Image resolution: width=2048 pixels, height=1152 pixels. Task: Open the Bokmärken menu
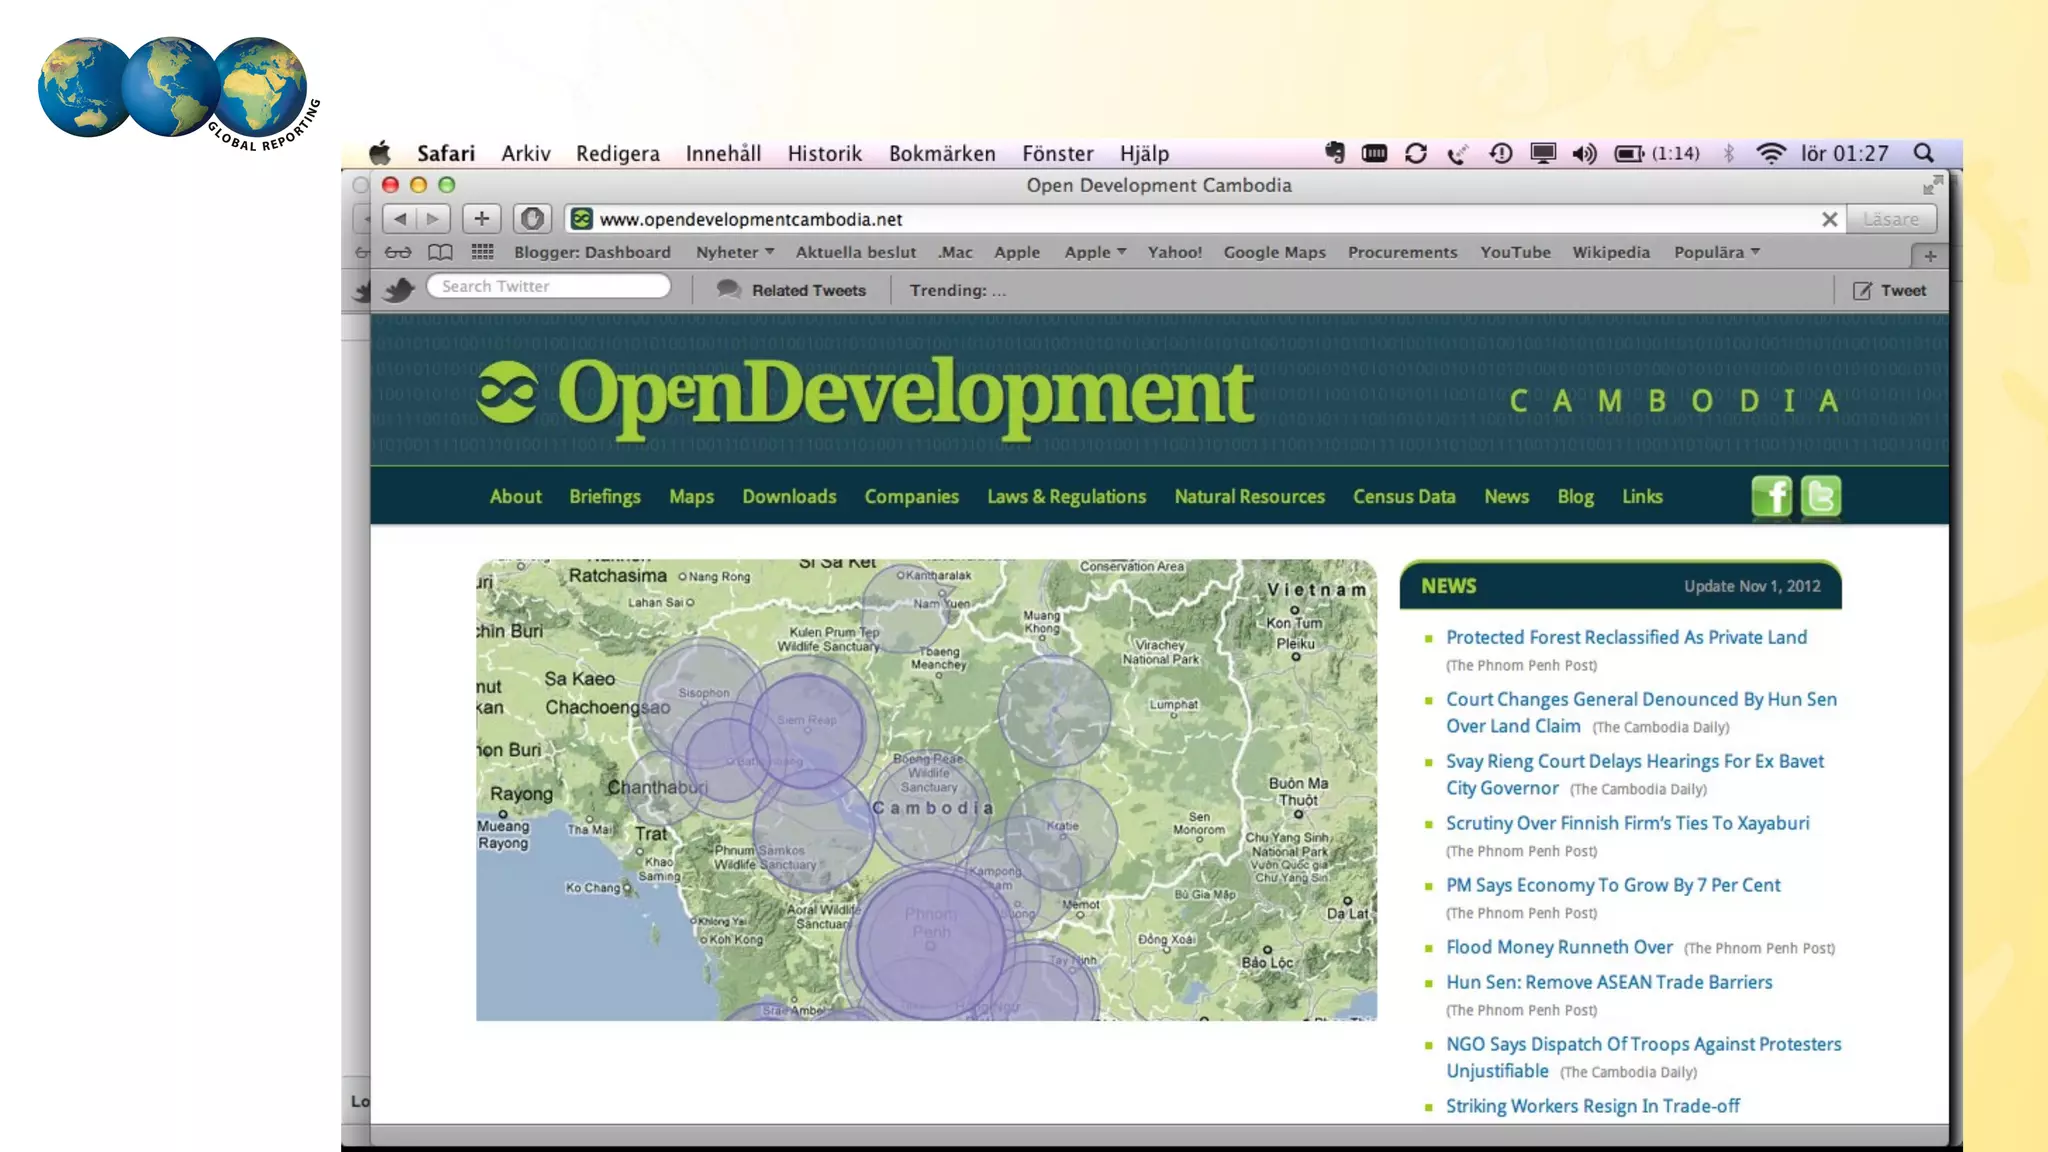pyautogui.click(x=941, y=154)
